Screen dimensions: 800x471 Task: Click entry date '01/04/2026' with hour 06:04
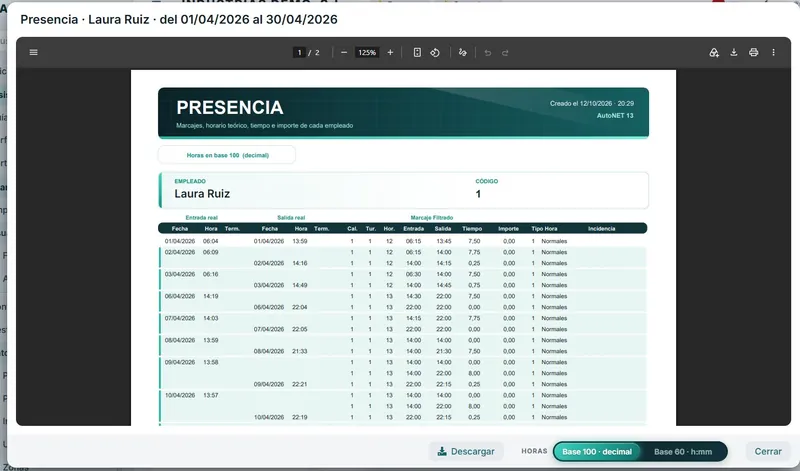(x=180, y=241)
